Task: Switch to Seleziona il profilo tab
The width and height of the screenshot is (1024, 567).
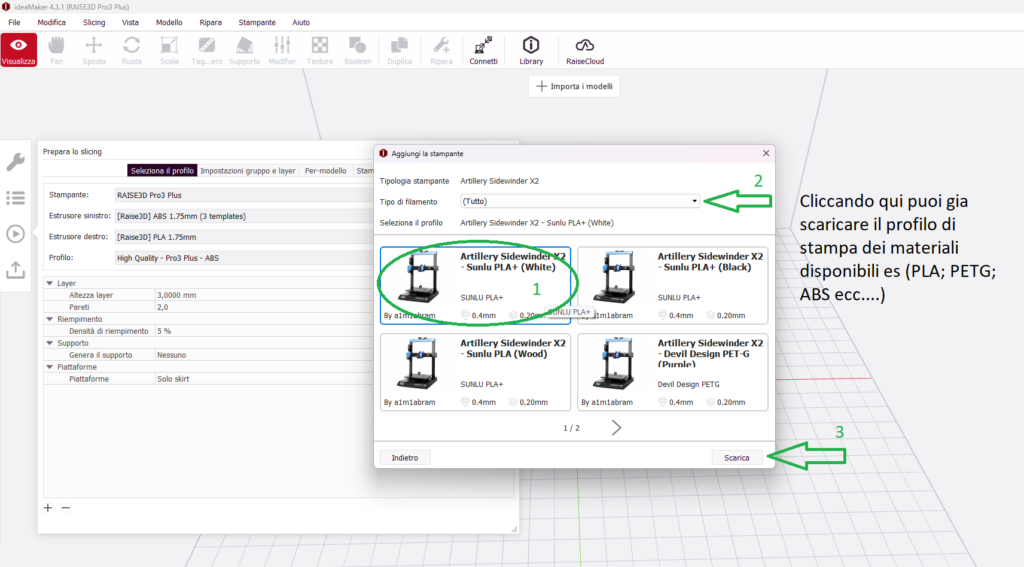Action: pyautogui.click(x=162, y=170)
